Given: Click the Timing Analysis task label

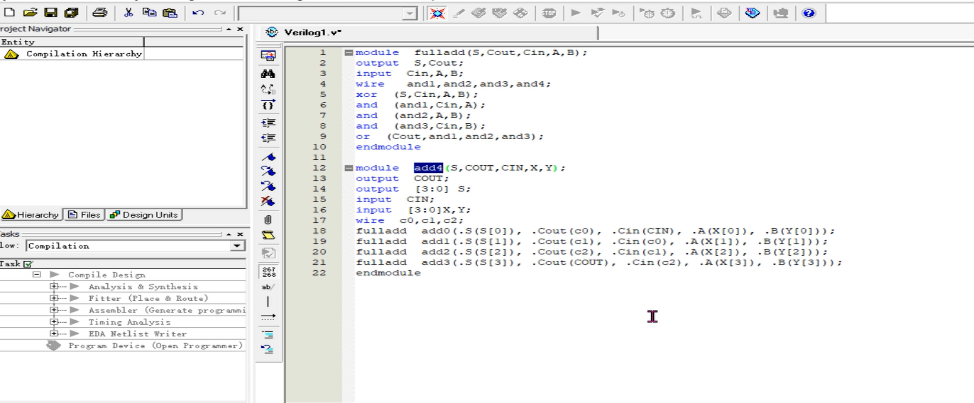Looking at the screenshot, I should (x=129, y=322).
